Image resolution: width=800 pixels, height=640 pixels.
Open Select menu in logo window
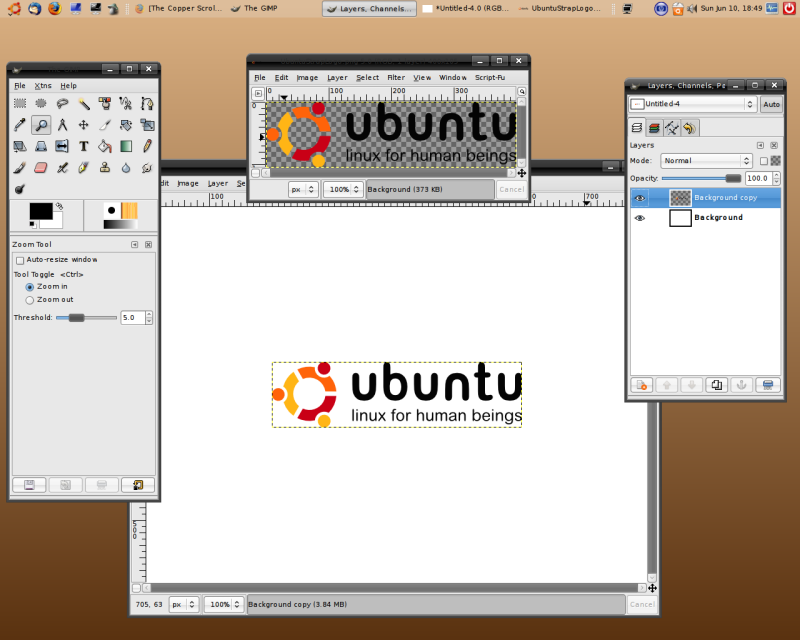[367, 78]
